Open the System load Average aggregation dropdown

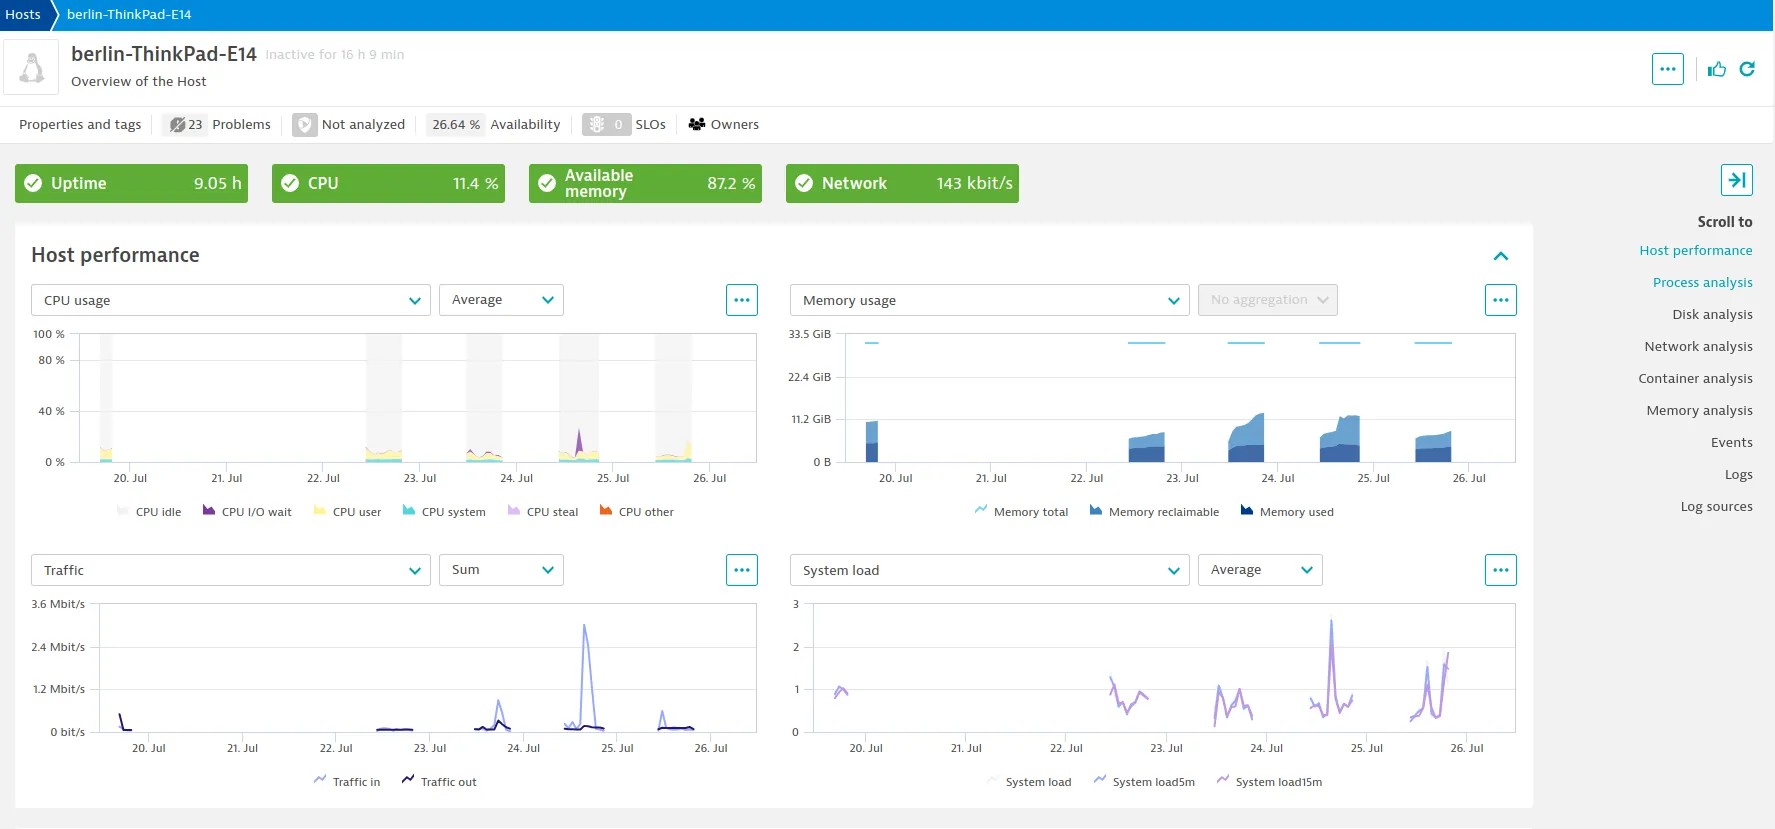pyautogui.click(x=1260, y=570)
